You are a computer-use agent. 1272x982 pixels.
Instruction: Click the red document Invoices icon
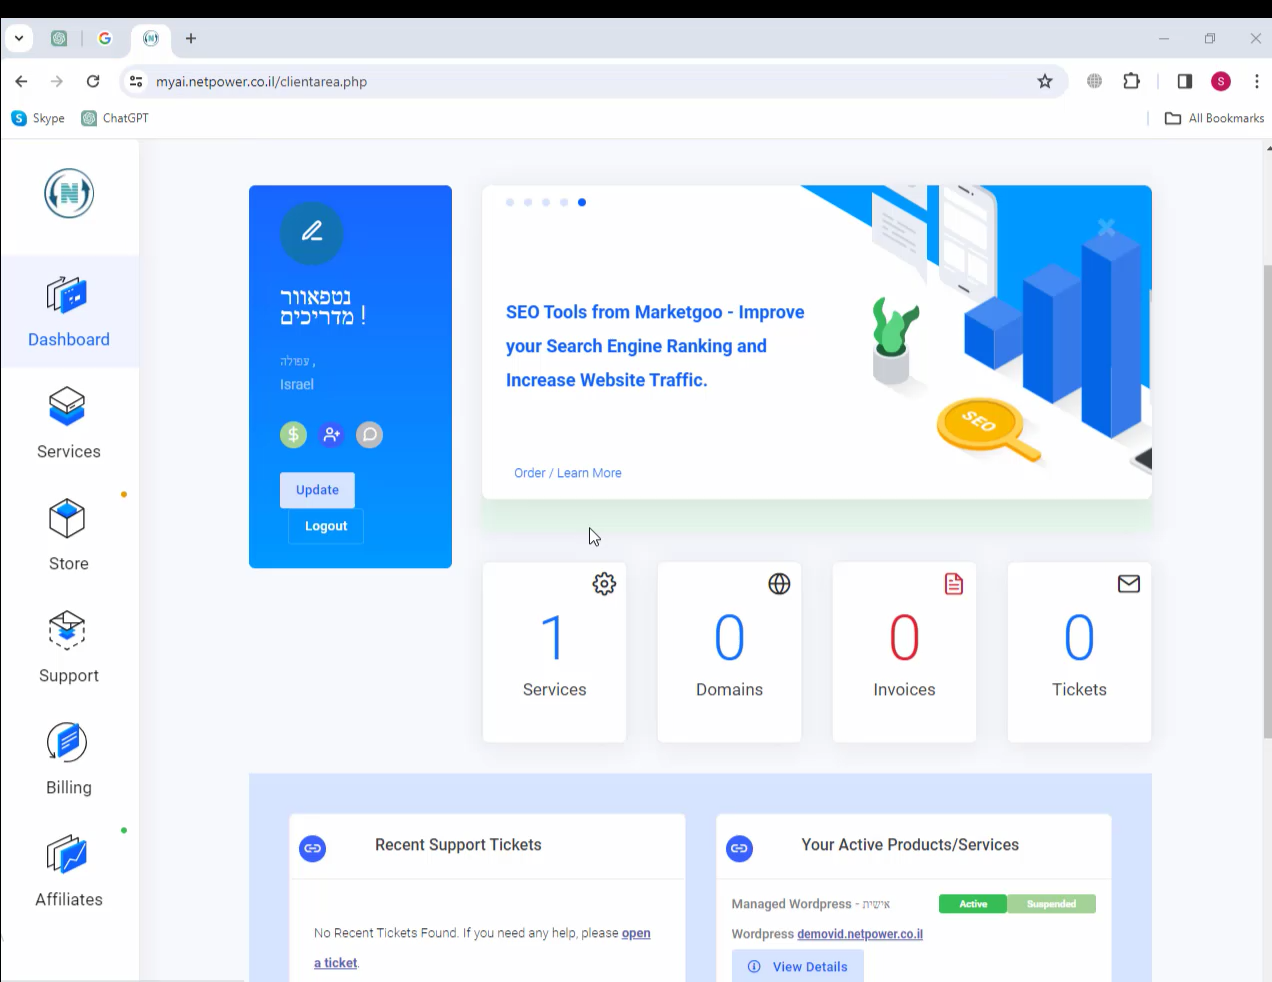pos(954,584)
